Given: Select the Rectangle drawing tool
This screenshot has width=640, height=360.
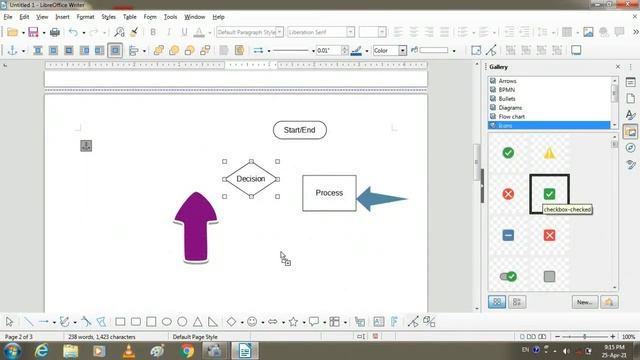Looking at the screenshot, I should coord(120,322).
